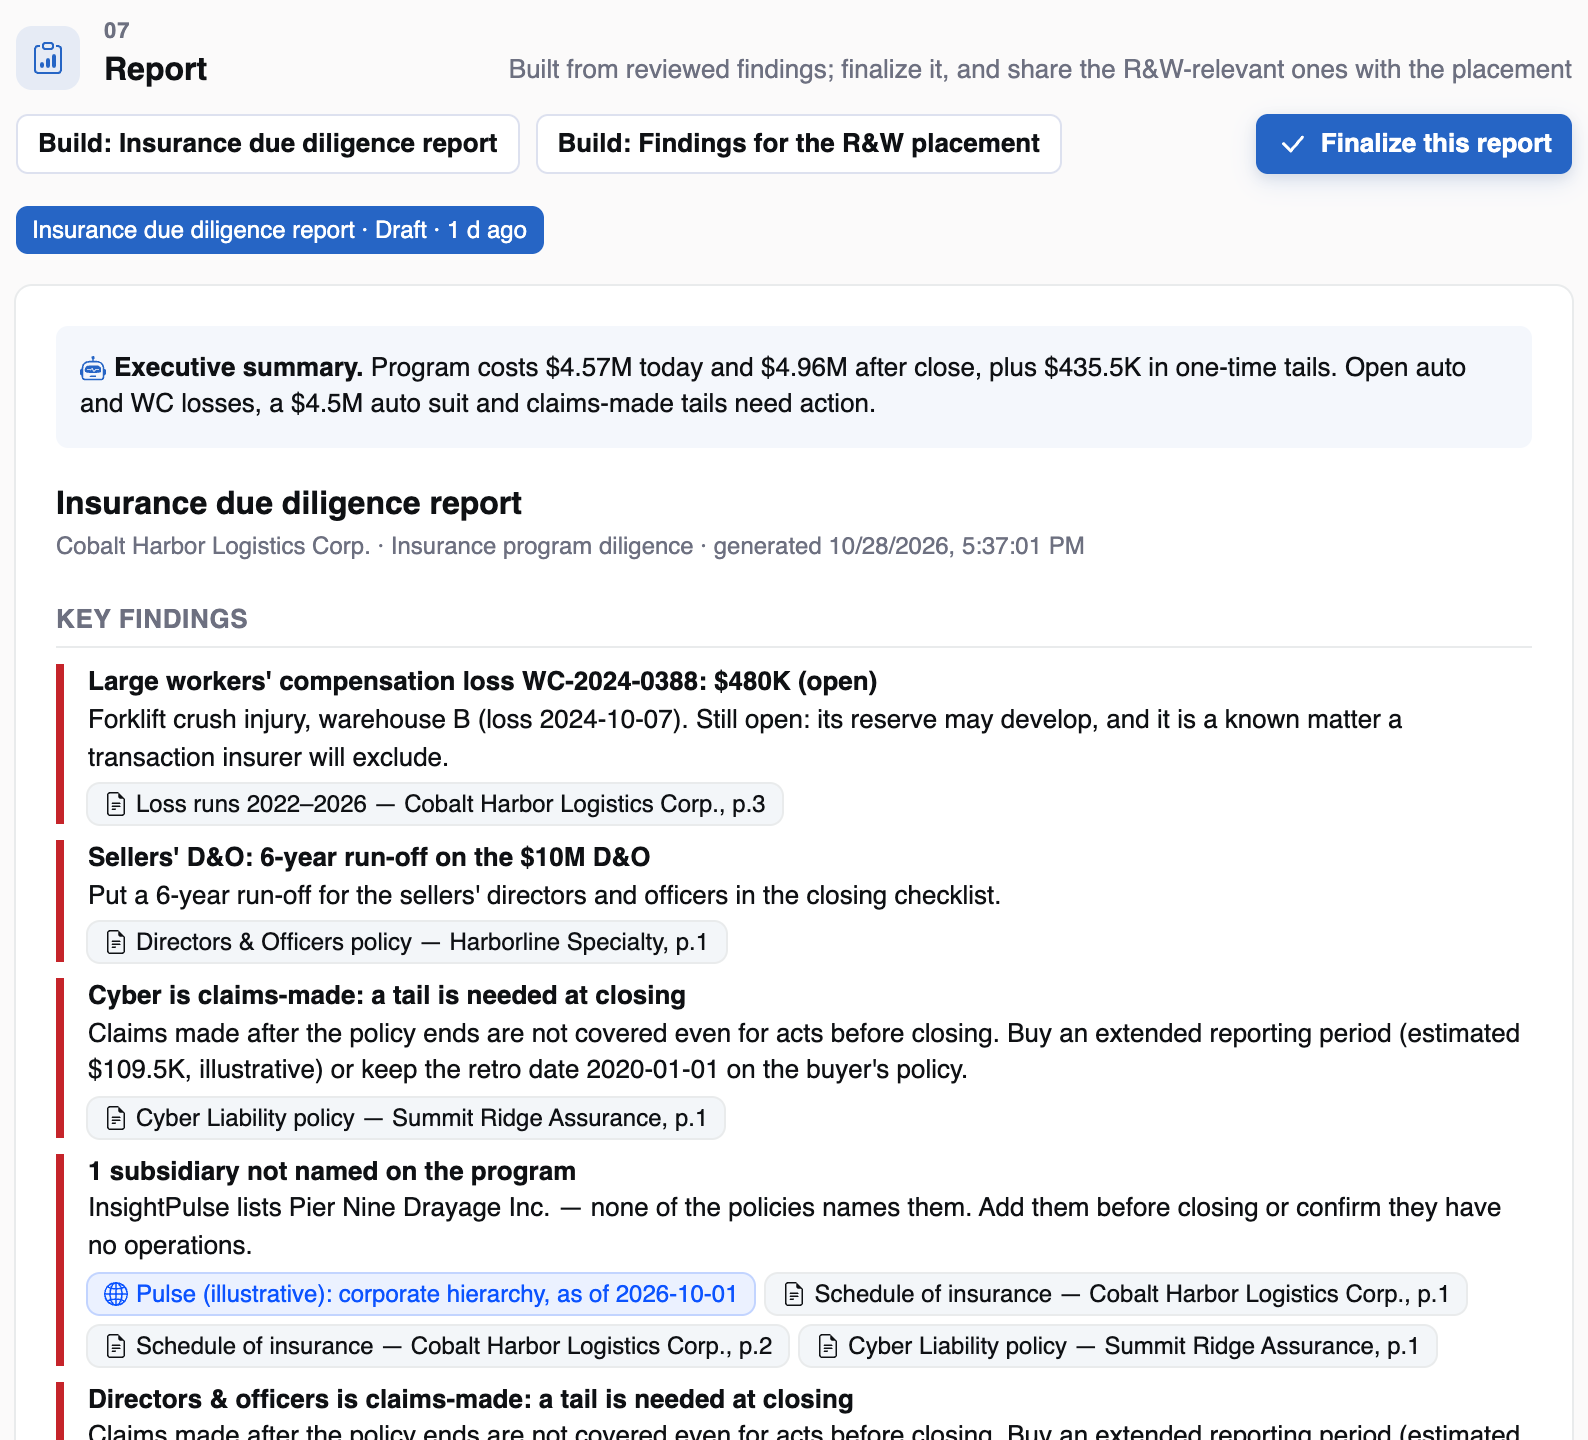Image resolution: width=1588 pixels, height=1440 pixels.
Task: Open Loss runs 2022–2026 source, p.3
Action: (435, 804)
